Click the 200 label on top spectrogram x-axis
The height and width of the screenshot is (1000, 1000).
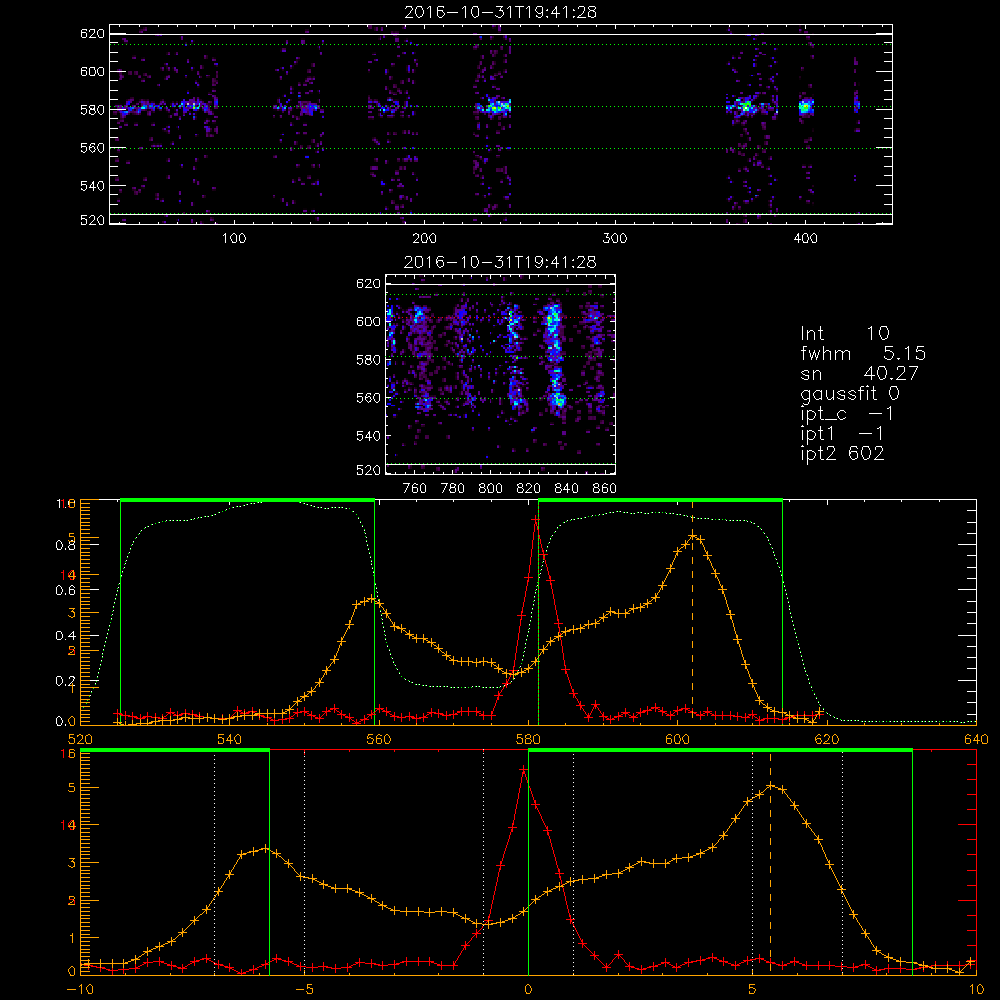(x=424, y=239)
